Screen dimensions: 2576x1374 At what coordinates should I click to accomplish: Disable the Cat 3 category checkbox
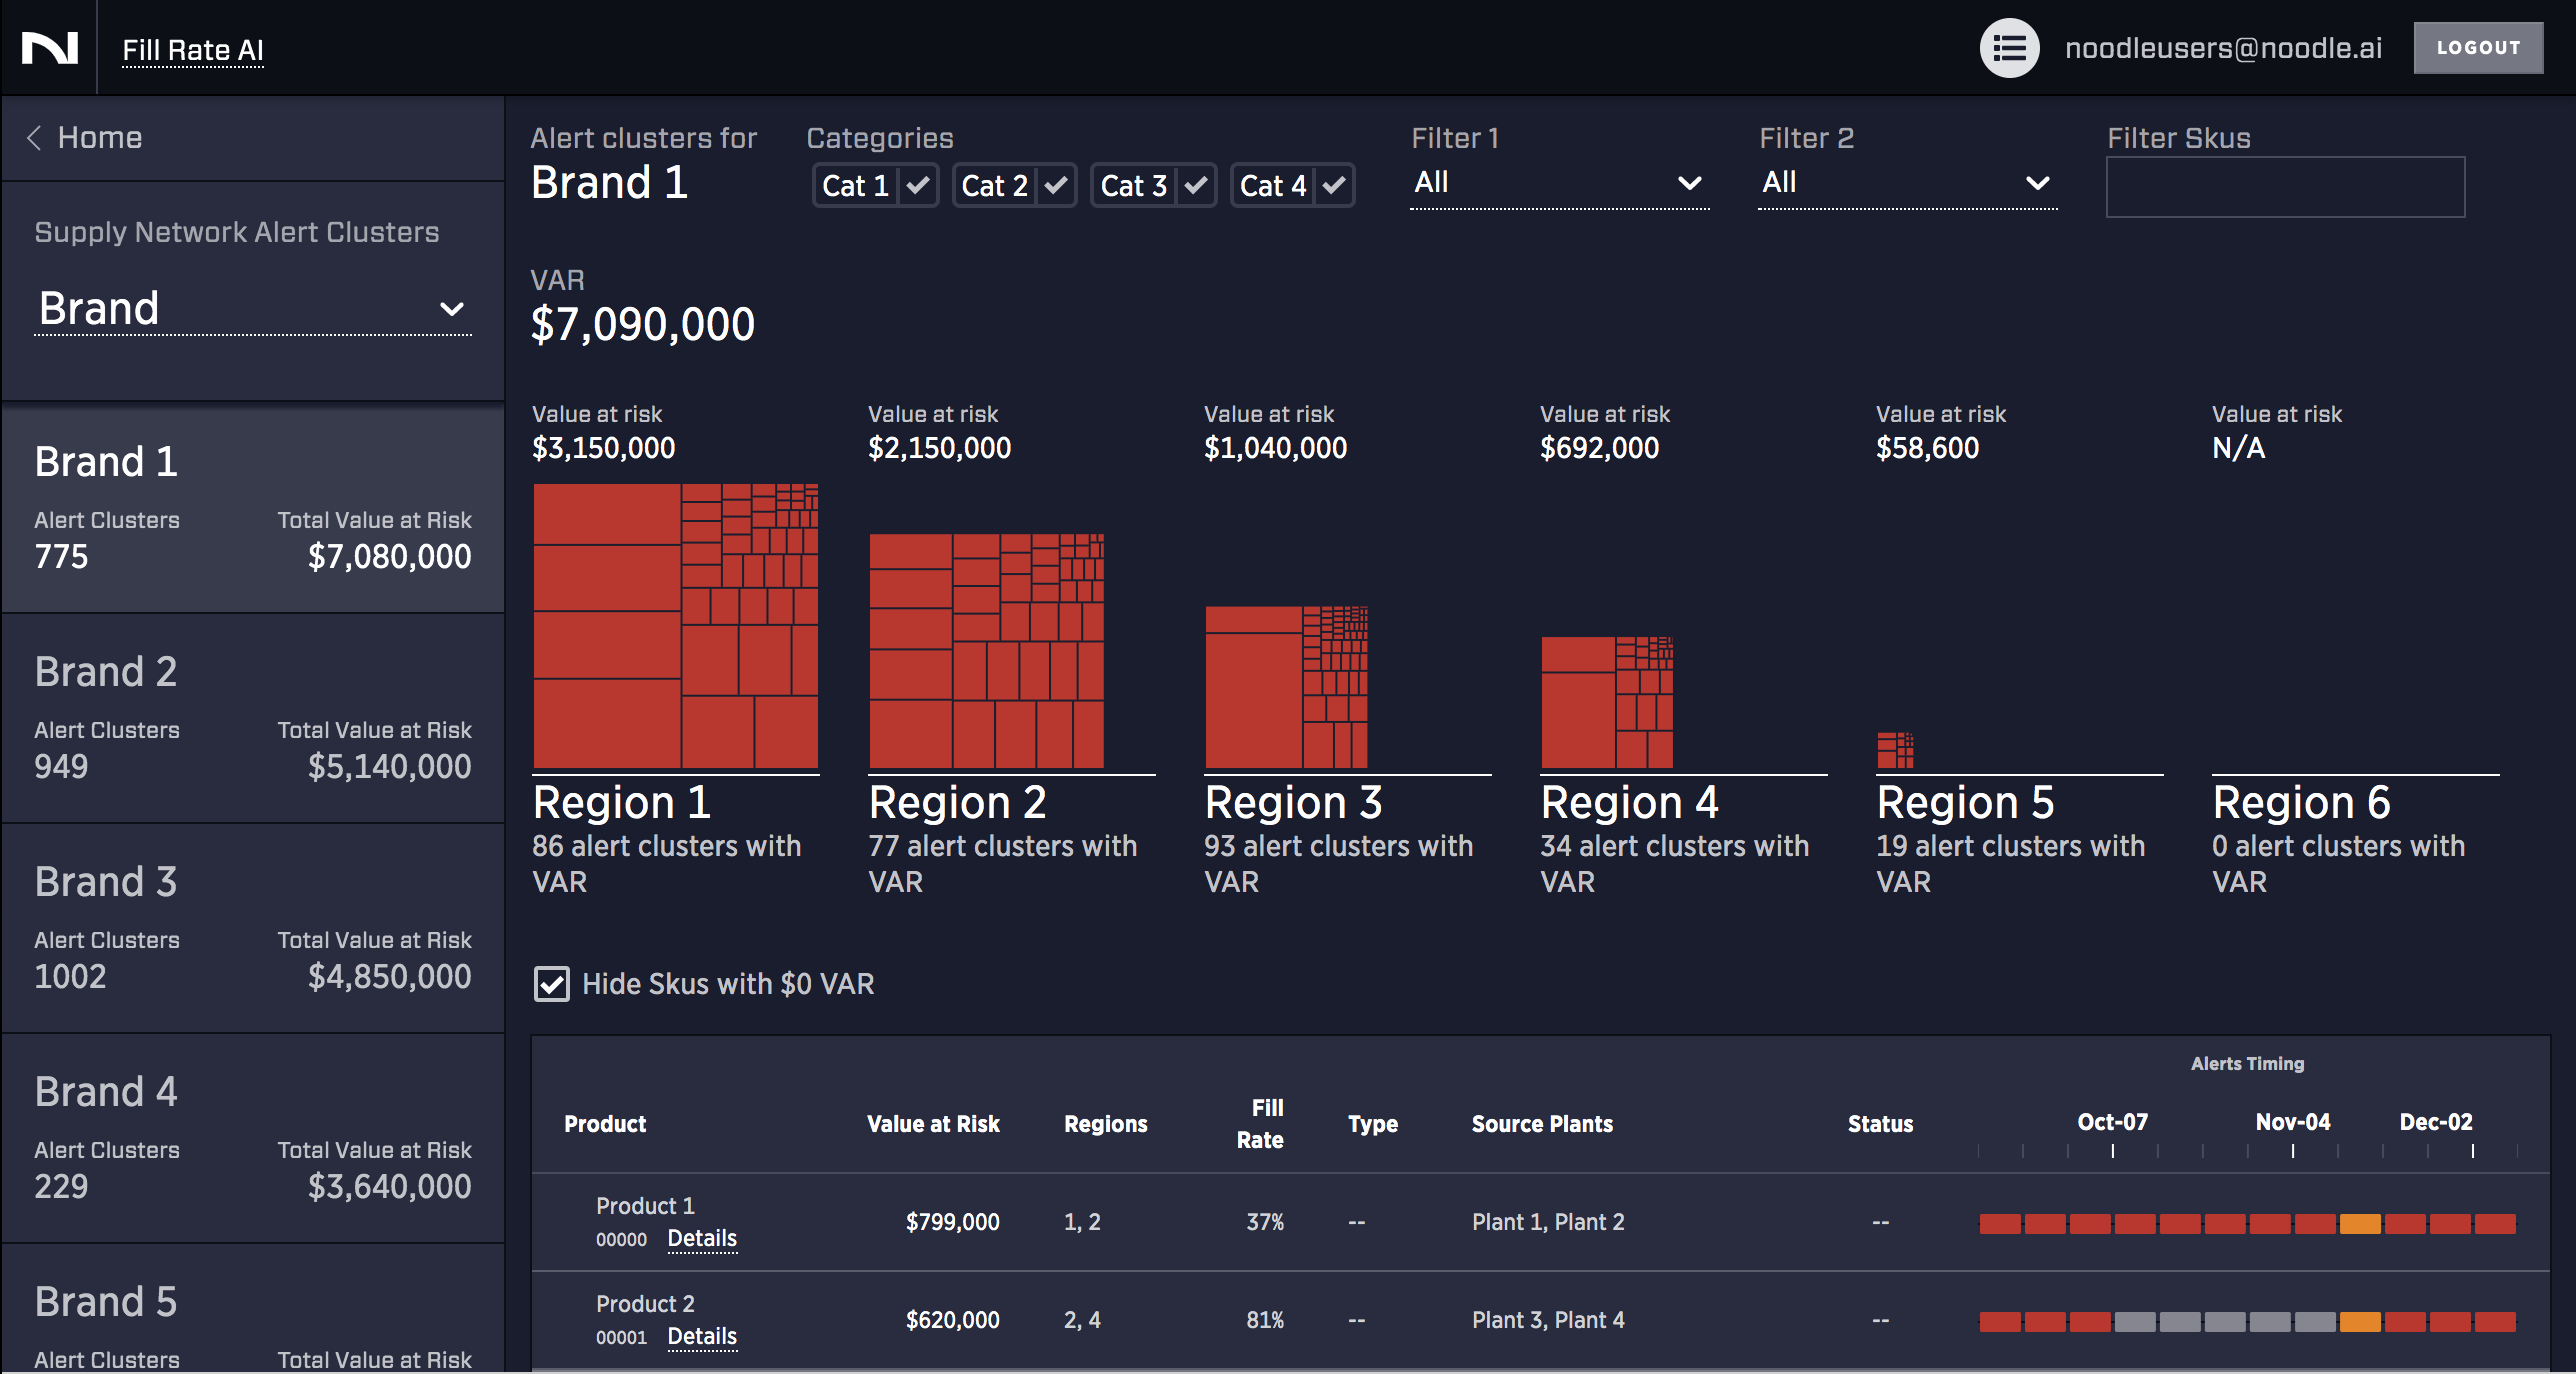click(1194, 185)
